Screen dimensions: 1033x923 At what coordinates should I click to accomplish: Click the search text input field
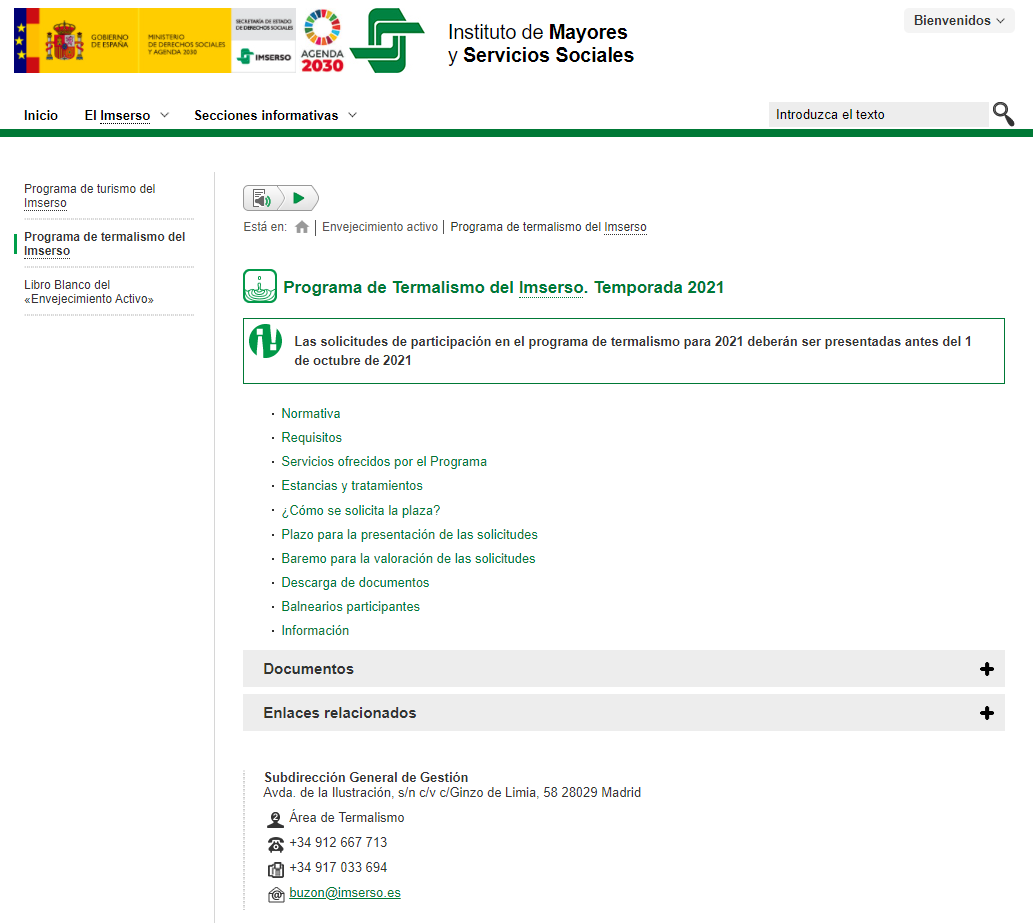pyautogui.click(x=878, y=115)
